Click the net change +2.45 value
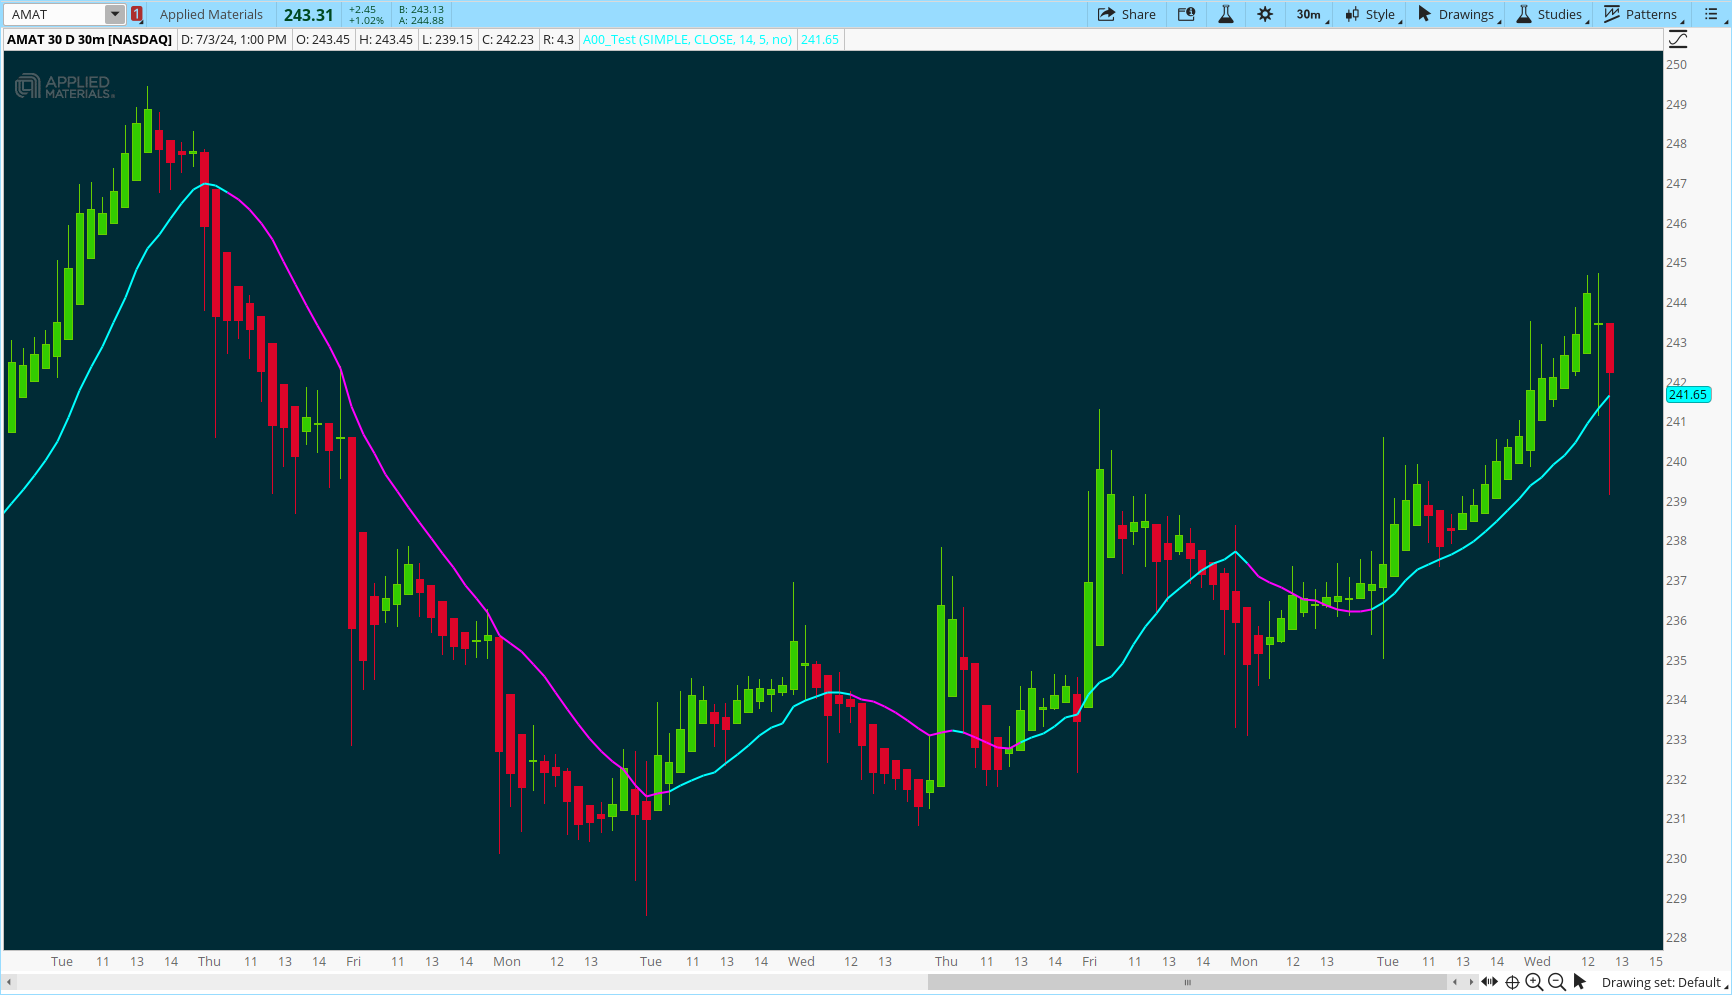The image size is (1732, 995). (362, 9)
